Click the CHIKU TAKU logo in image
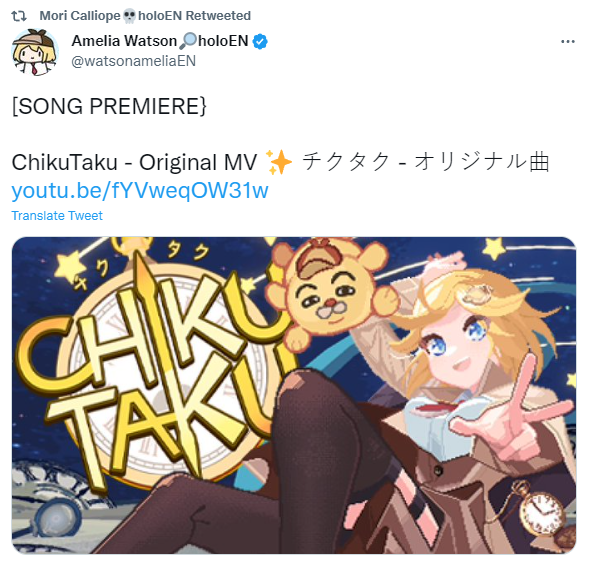The width and height of the screenshot is (593, 561). click(151, 375)
